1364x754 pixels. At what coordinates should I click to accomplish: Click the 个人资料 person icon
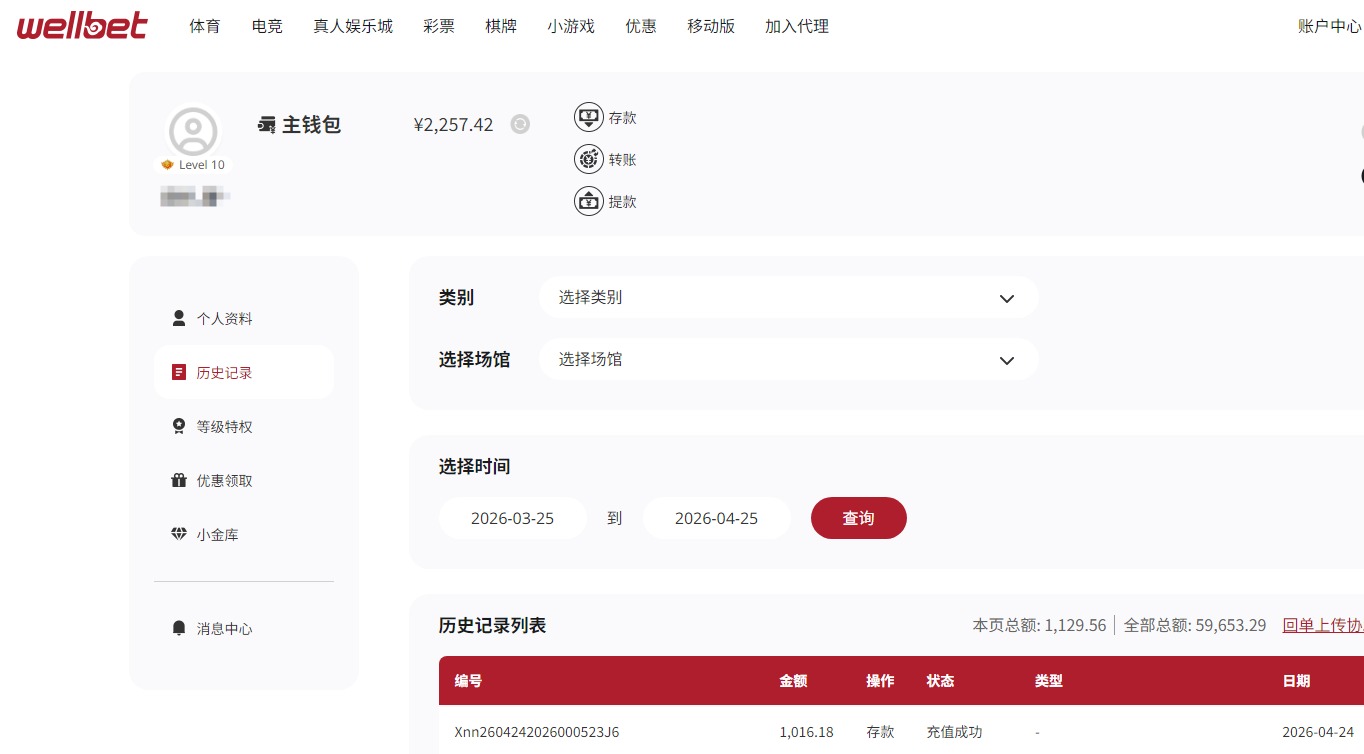coord(179,318)
